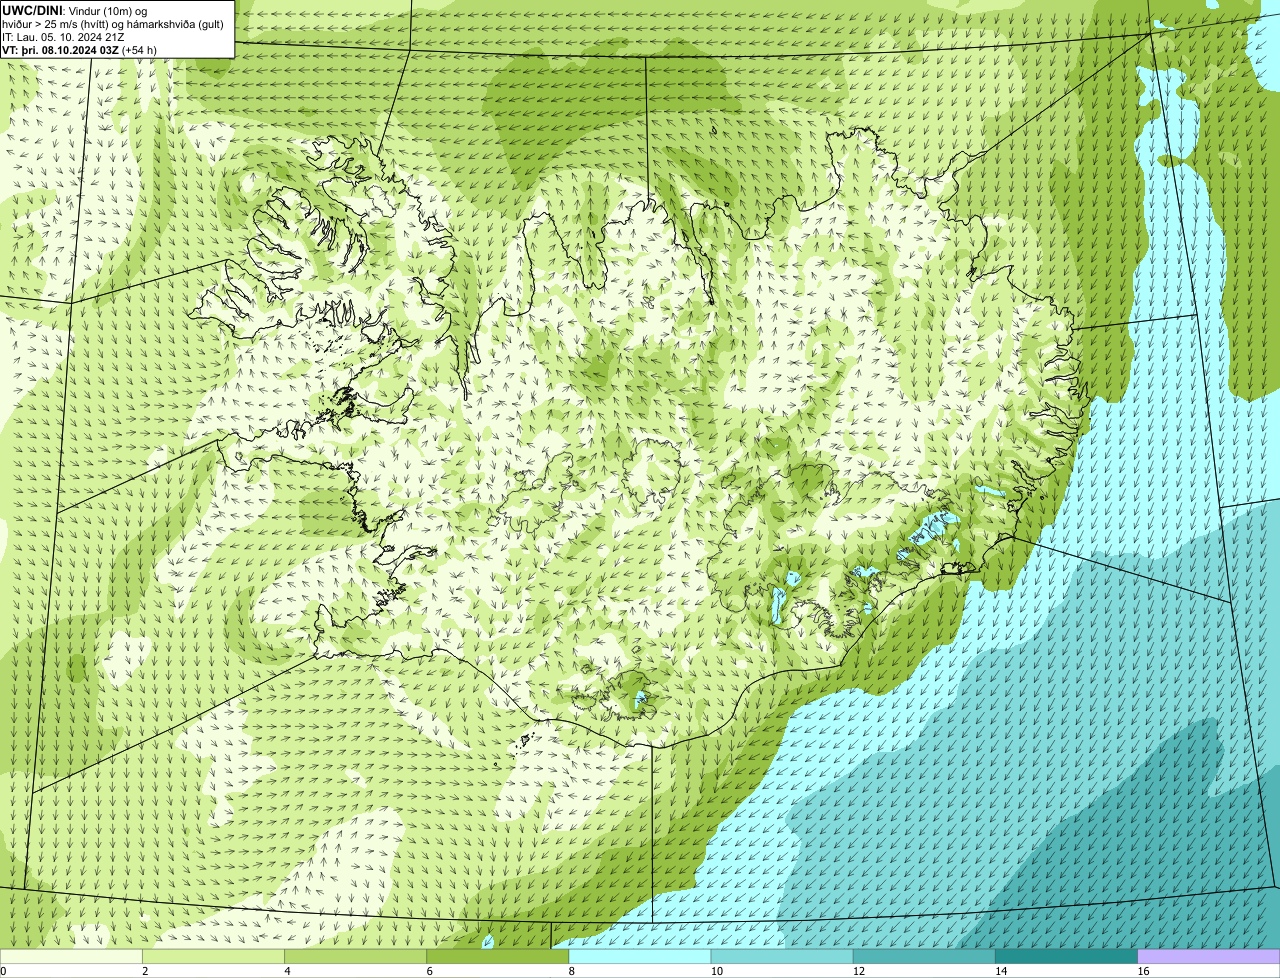
Task: Click the pale yellow 0–2 m/s legend swatch
Action: (71, 957)
